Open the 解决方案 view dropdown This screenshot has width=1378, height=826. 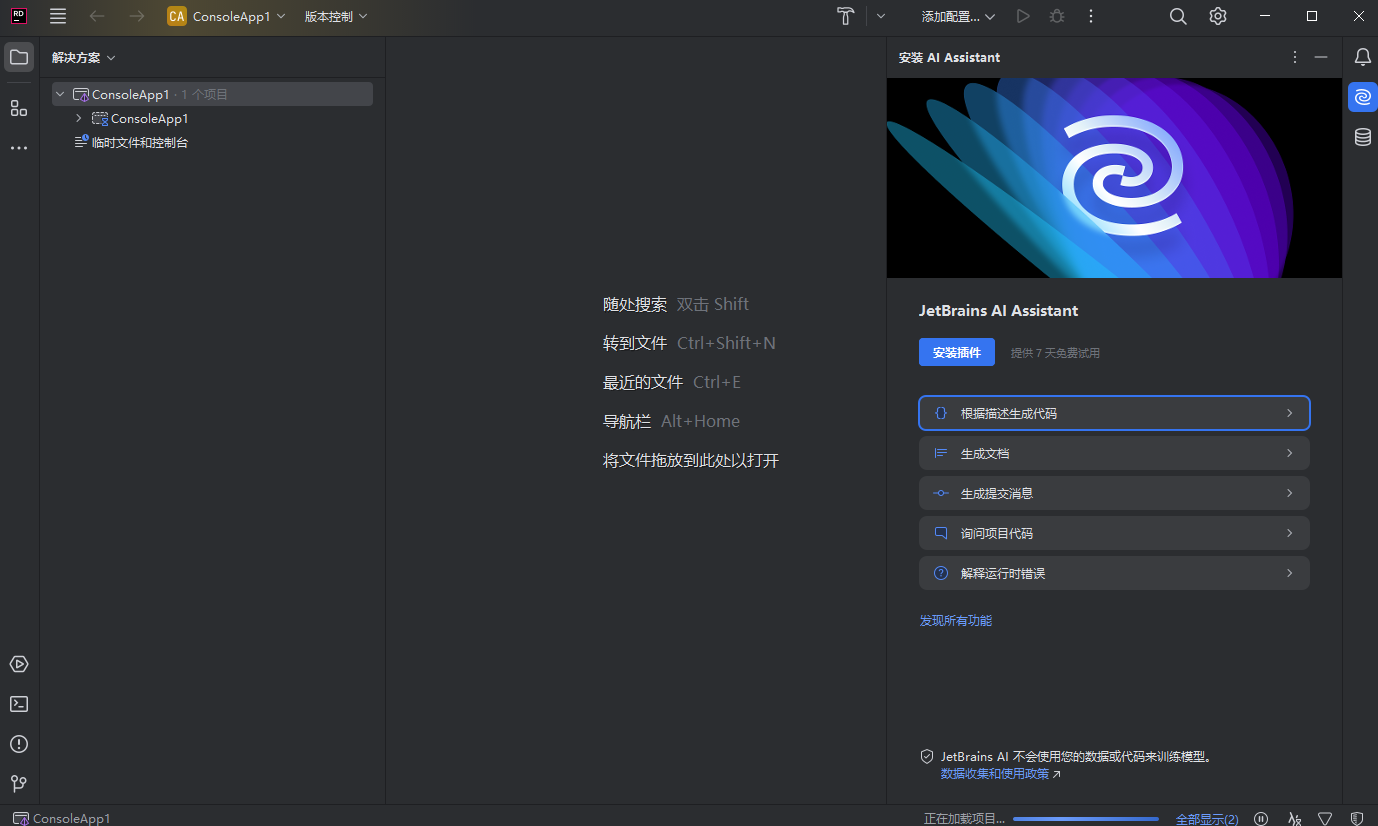click(x=84, y=58)
